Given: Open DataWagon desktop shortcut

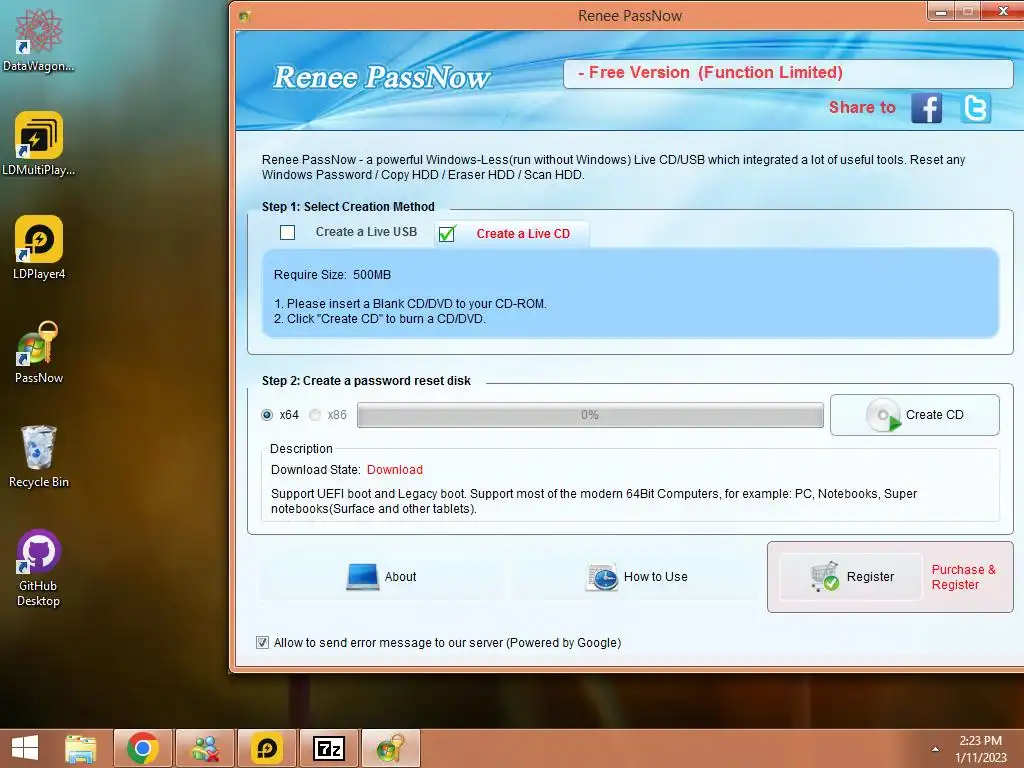Looking at the screenshot, I should tap(39, 40).
